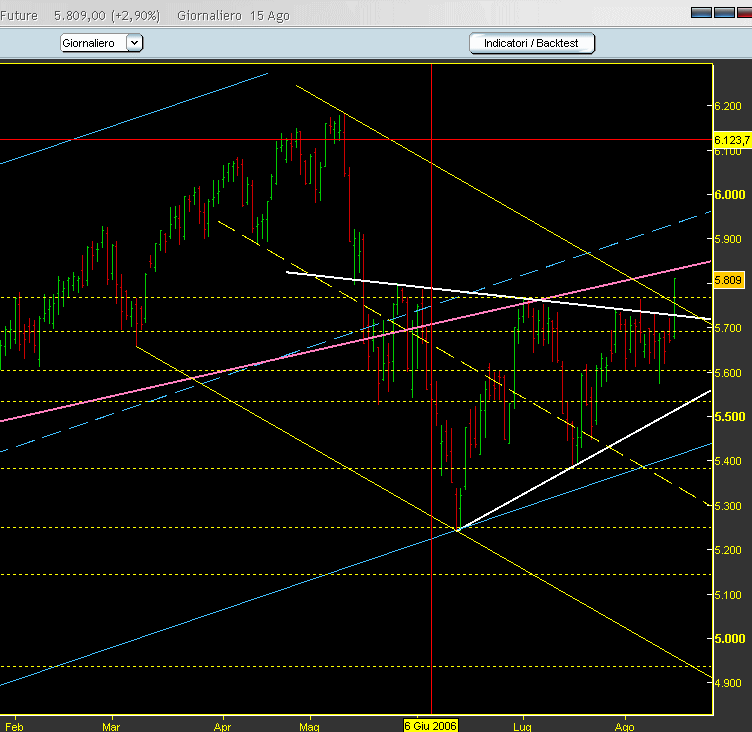Click the 5.200 price axis label

(728, 550)
